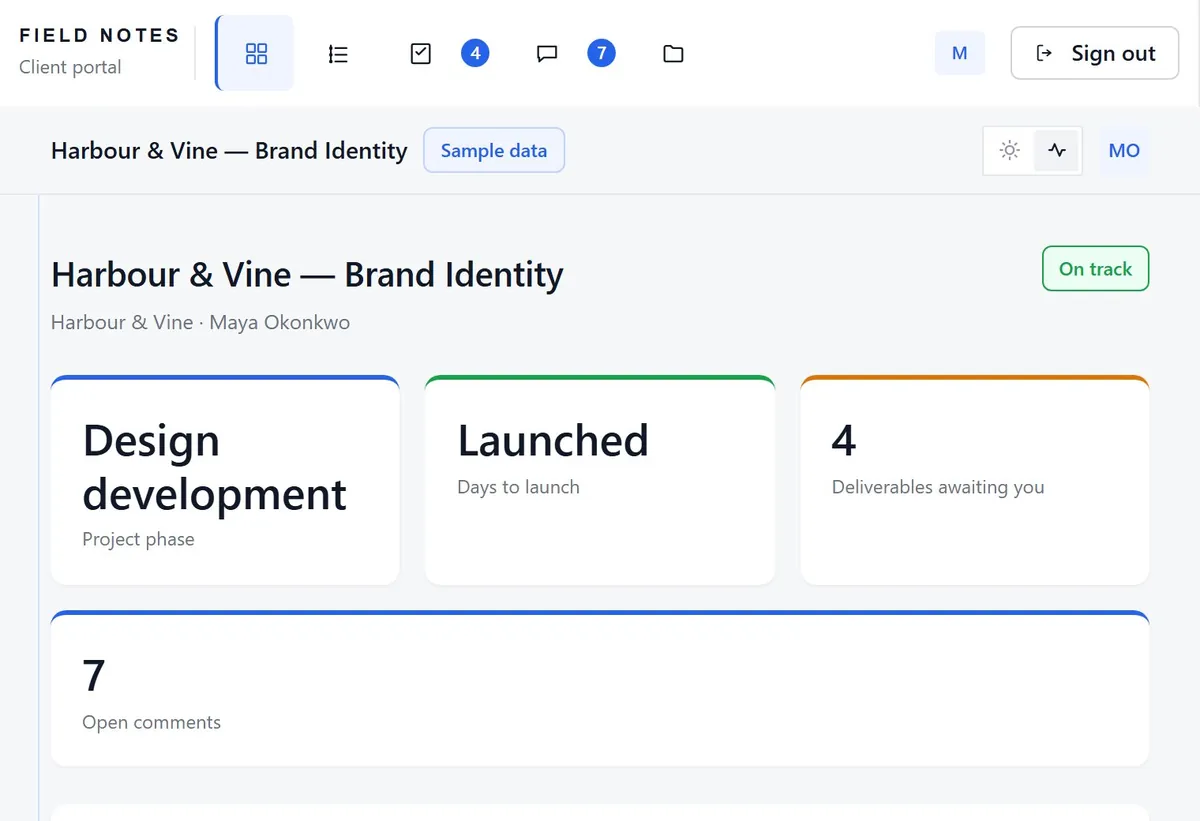Open the Deliverables awaiting you card

pos(975,480)
